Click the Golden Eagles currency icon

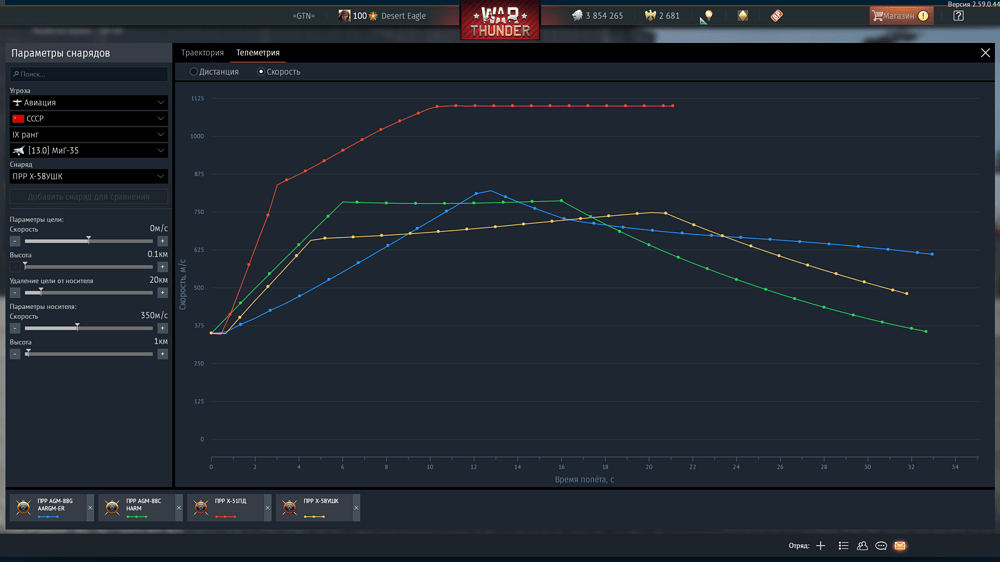click(x=651, y=16)
